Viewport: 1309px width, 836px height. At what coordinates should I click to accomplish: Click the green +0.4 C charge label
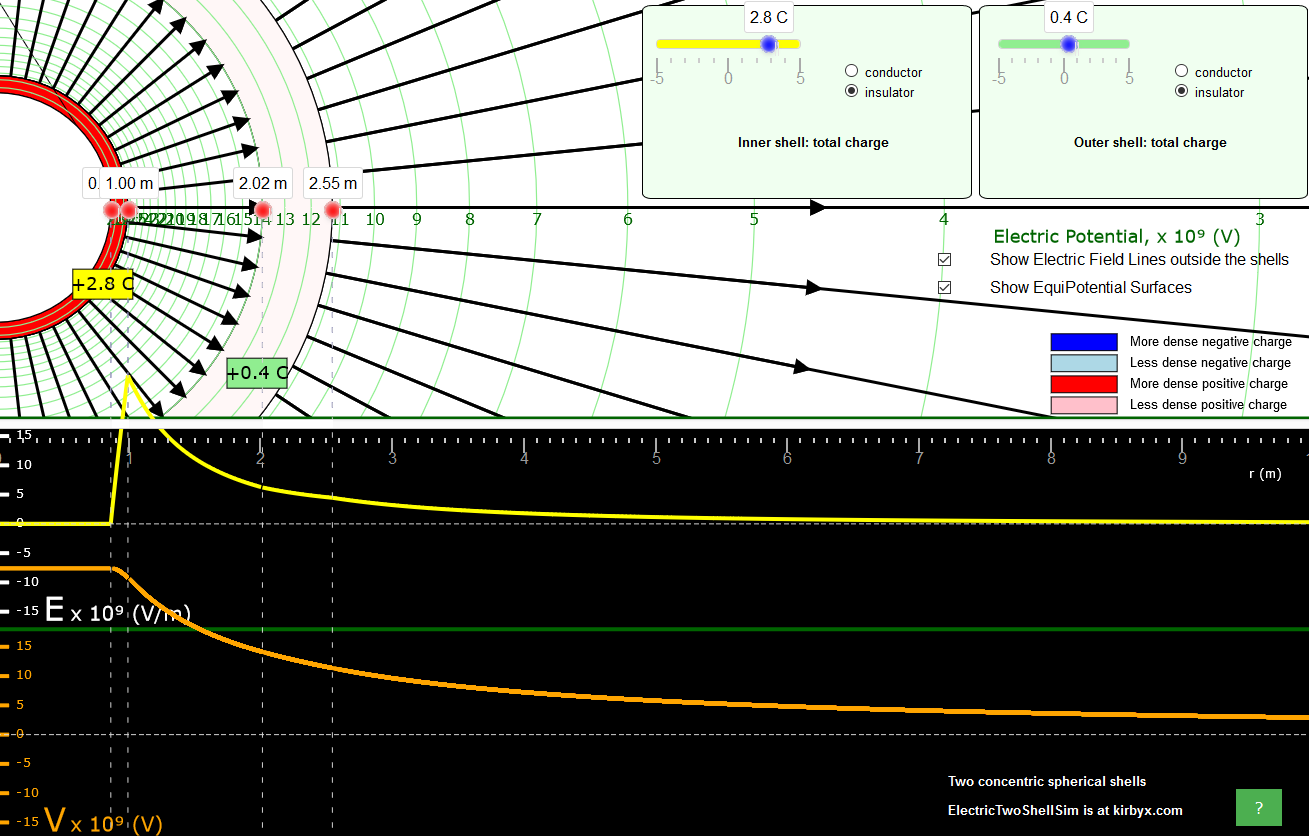click(x=257, y=374)
